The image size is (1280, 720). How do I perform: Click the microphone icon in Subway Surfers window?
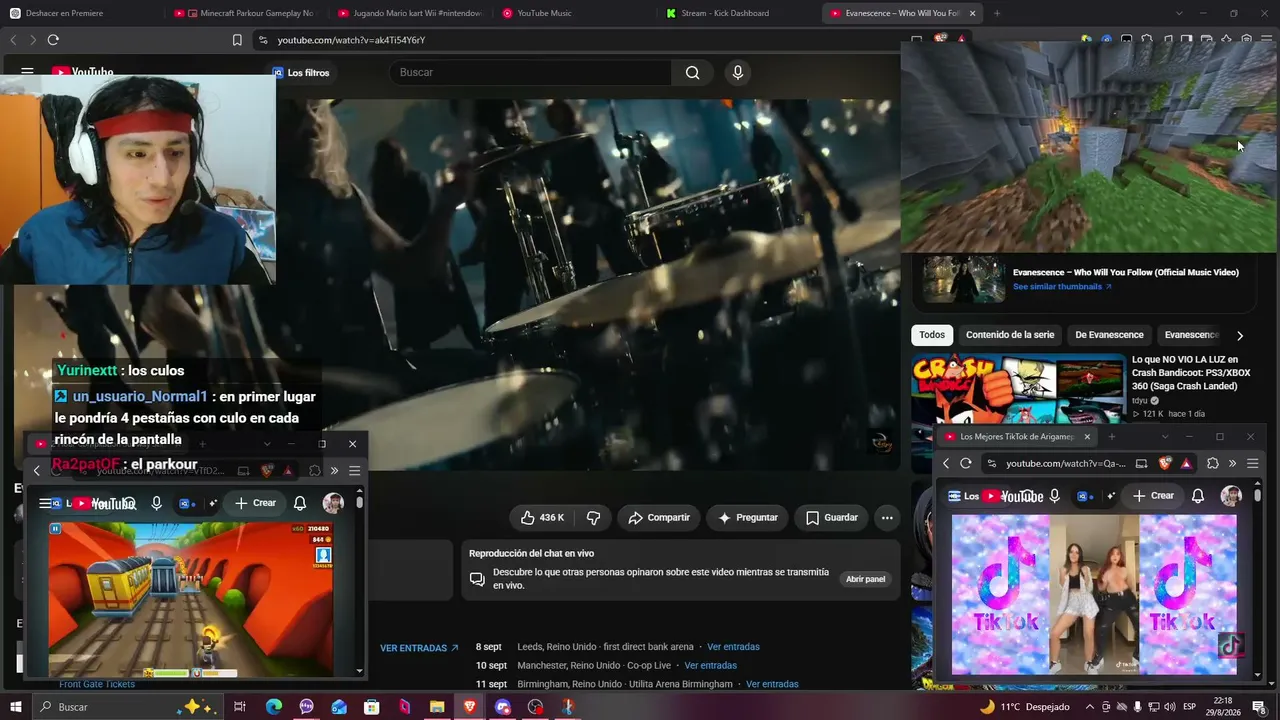coord(156,503)
